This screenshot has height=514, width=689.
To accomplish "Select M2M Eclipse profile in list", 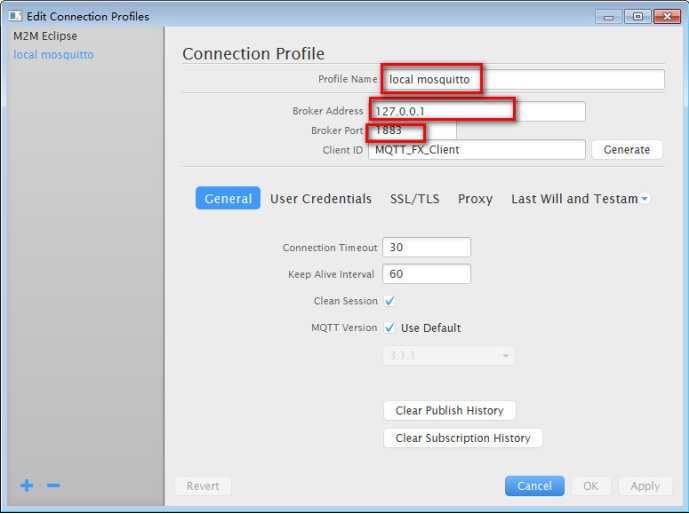I will click(45, 36).
